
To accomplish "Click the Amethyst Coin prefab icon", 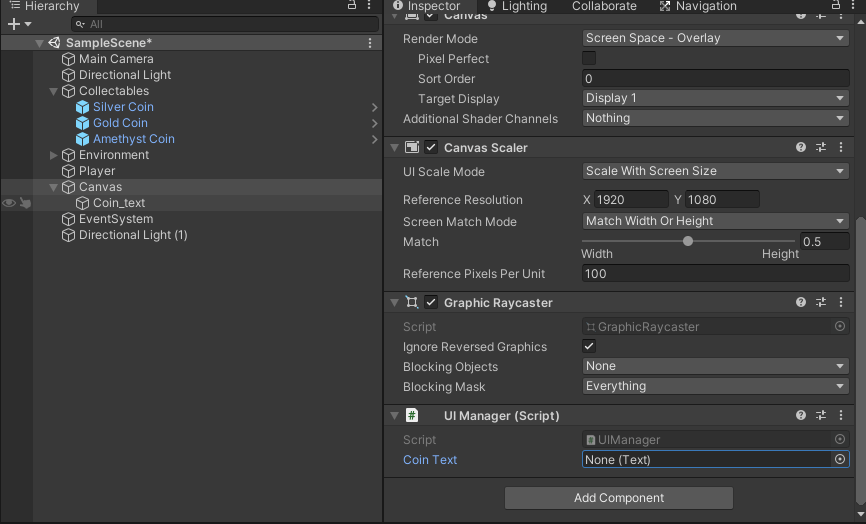I will pyautogui.click(x=82, y=139).
